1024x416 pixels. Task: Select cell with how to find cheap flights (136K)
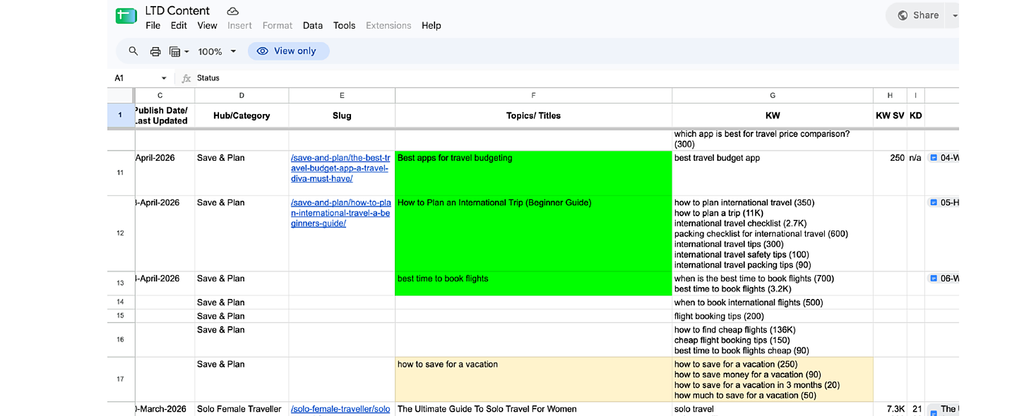pos(773,340)
